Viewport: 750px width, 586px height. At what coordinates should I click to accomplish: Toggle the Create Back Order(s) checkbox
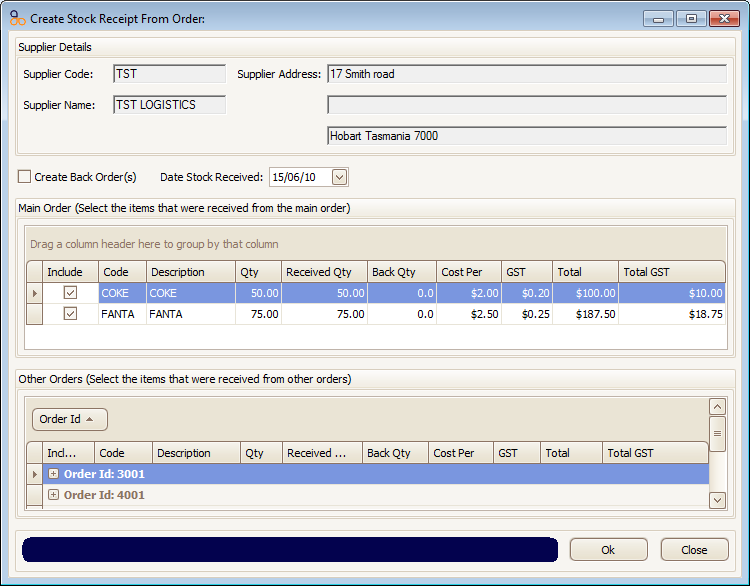pos(24,177)
